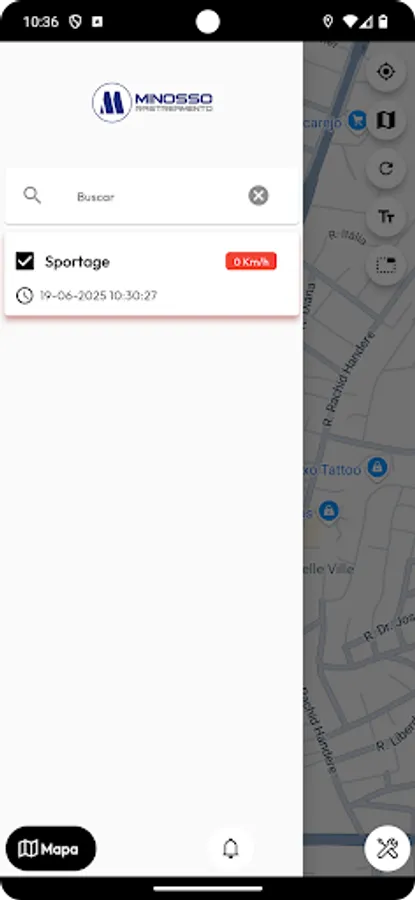This screenshot has width=415, height=900.
Task: Tap the Wi-Fi signal icon in status bar
Action: [350, 22]
